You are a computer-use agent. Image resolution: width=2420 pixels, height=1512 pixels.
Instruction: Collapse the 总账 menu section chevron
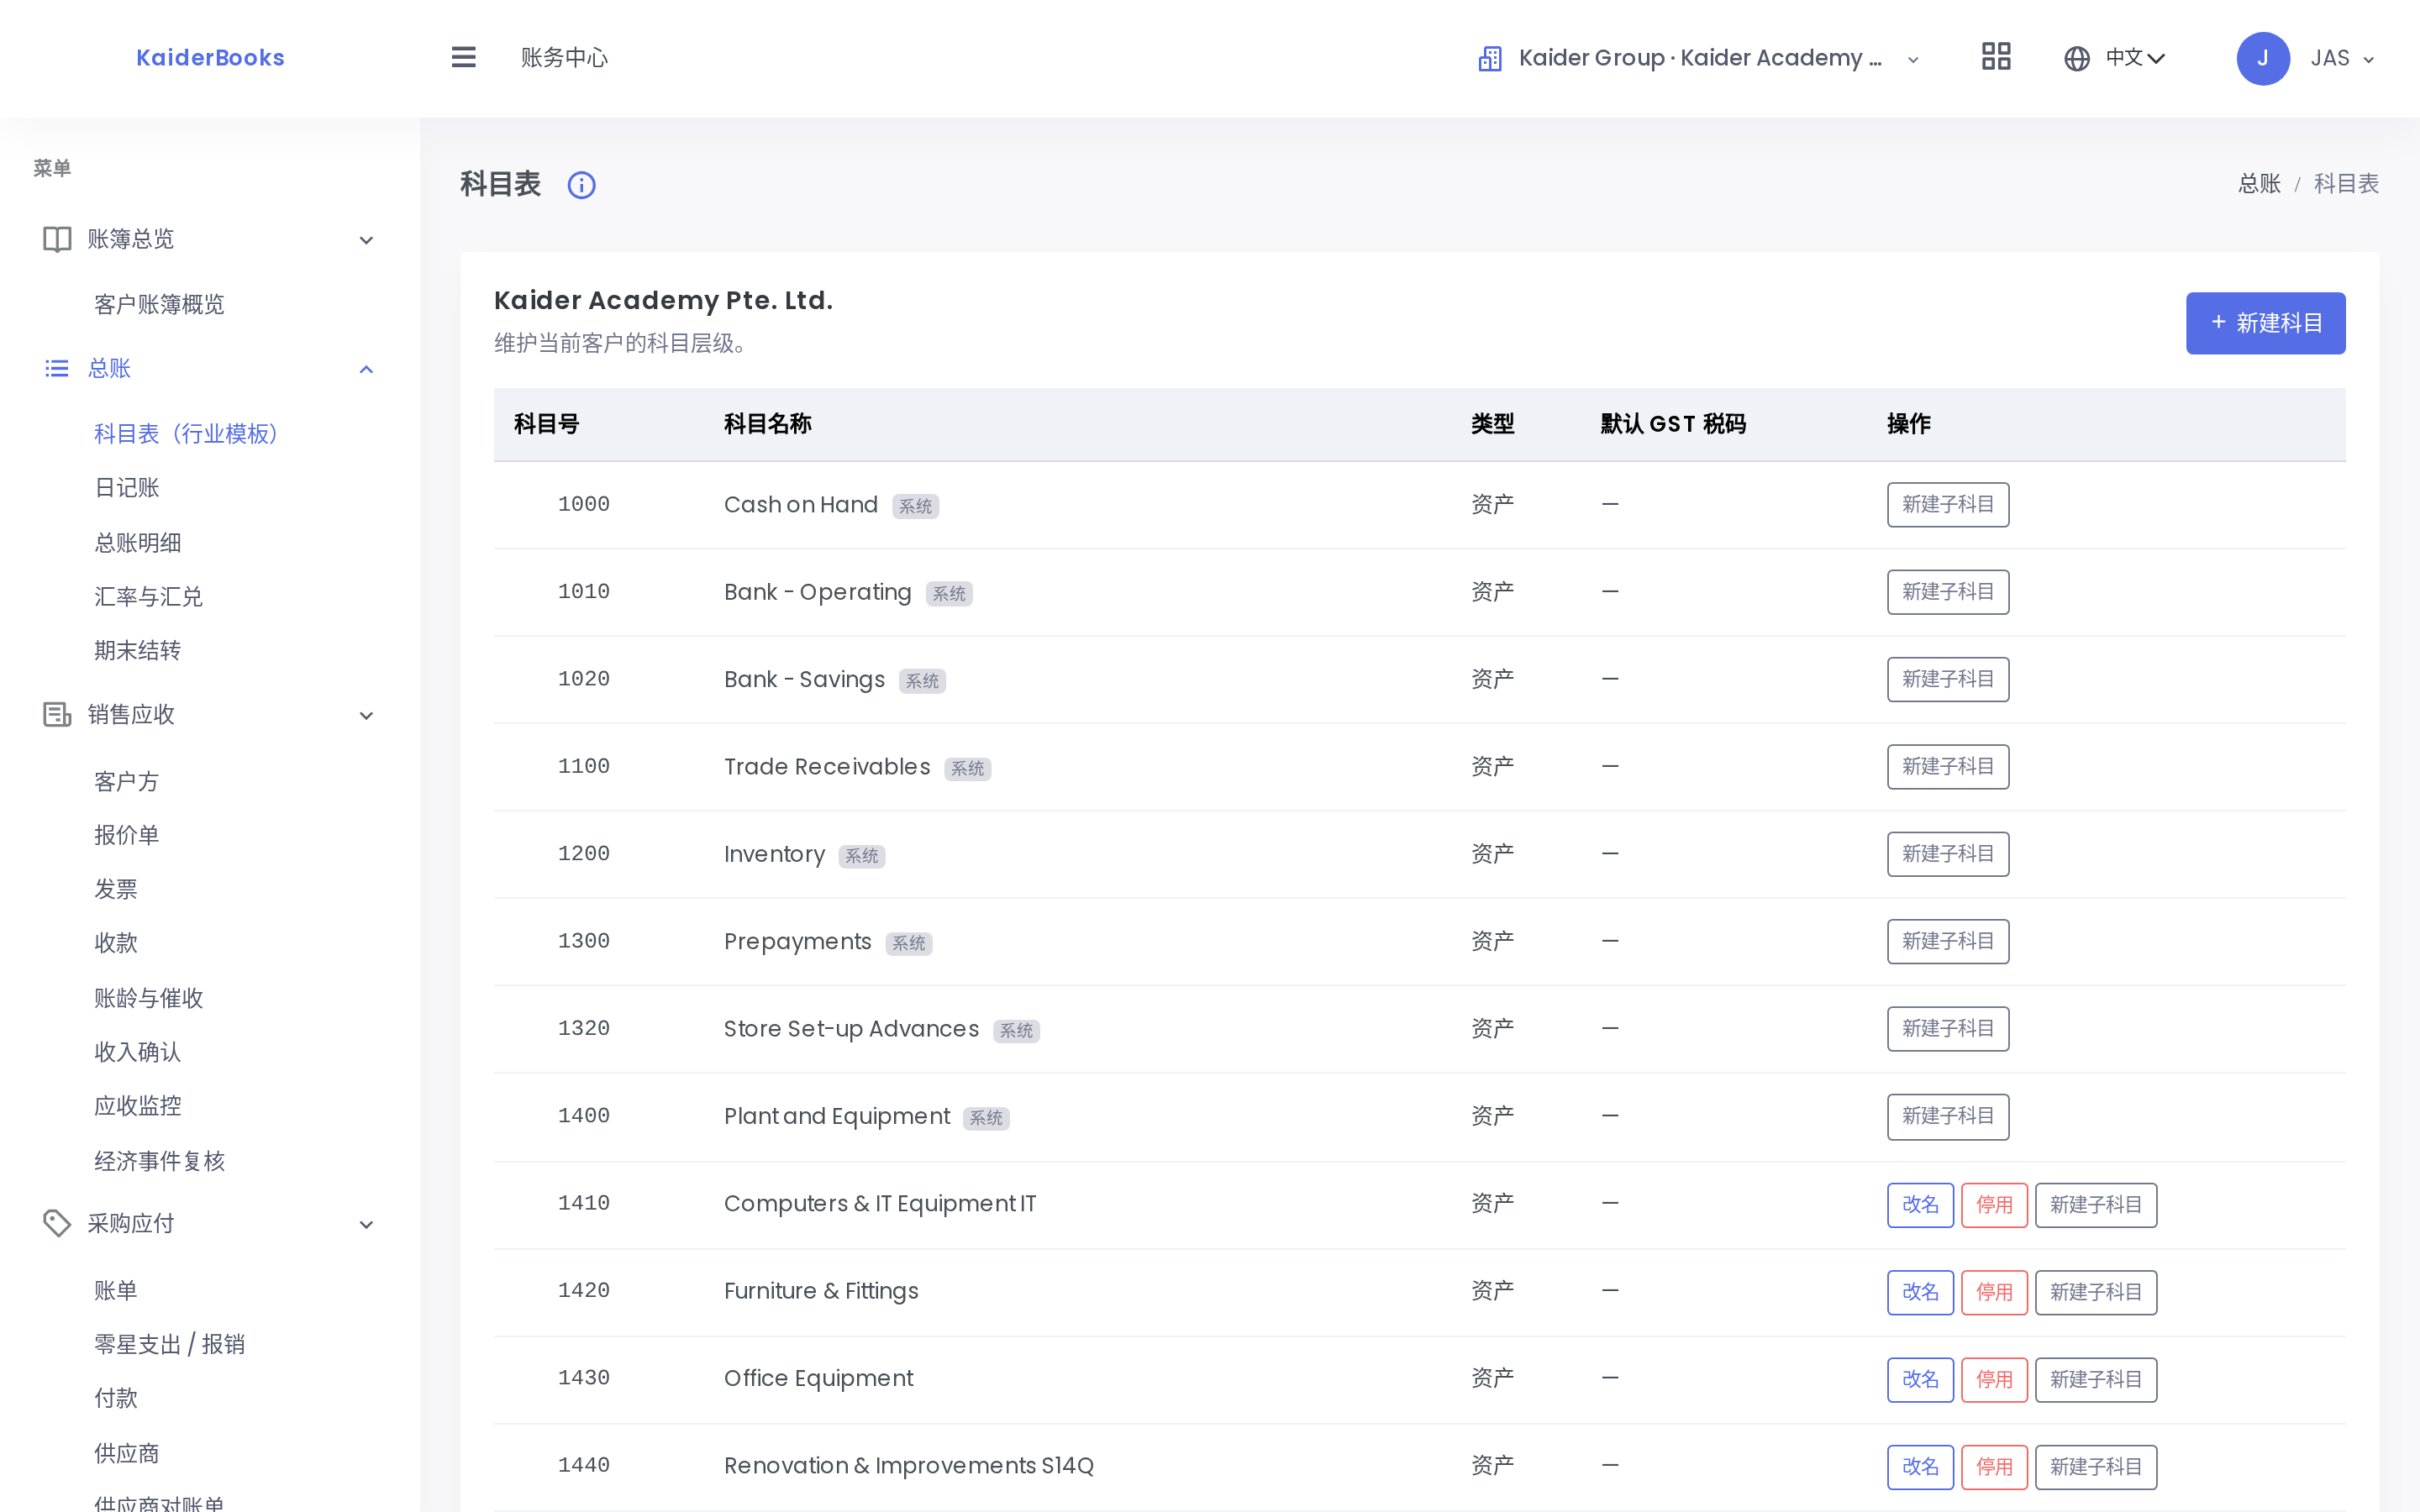click(x=366, y=369)
